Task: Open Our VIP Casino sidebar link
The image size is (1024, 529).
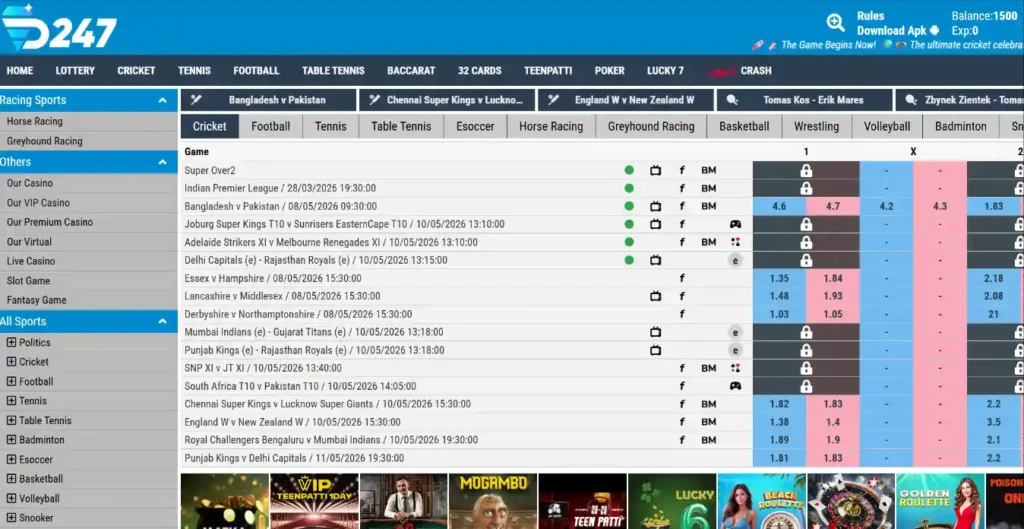Action: [38, 202]
